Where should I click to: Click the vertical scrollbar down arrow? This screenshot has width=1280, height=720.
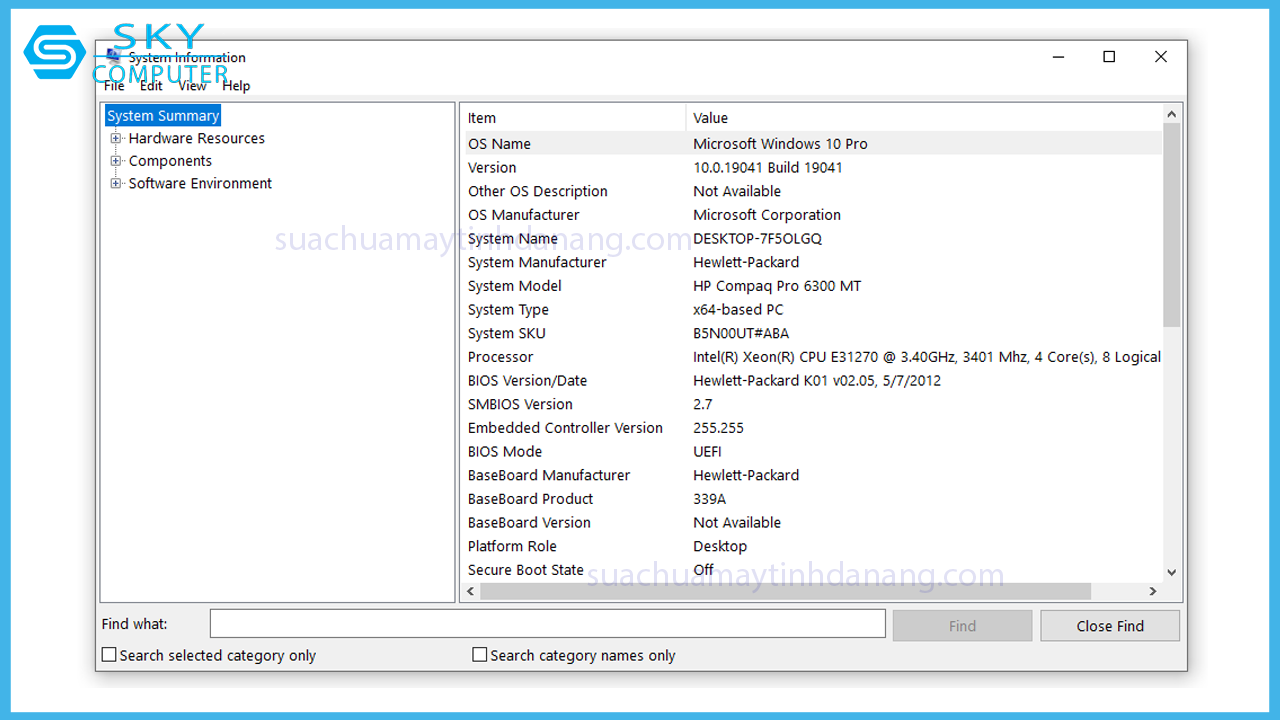tap(1172, 572)
